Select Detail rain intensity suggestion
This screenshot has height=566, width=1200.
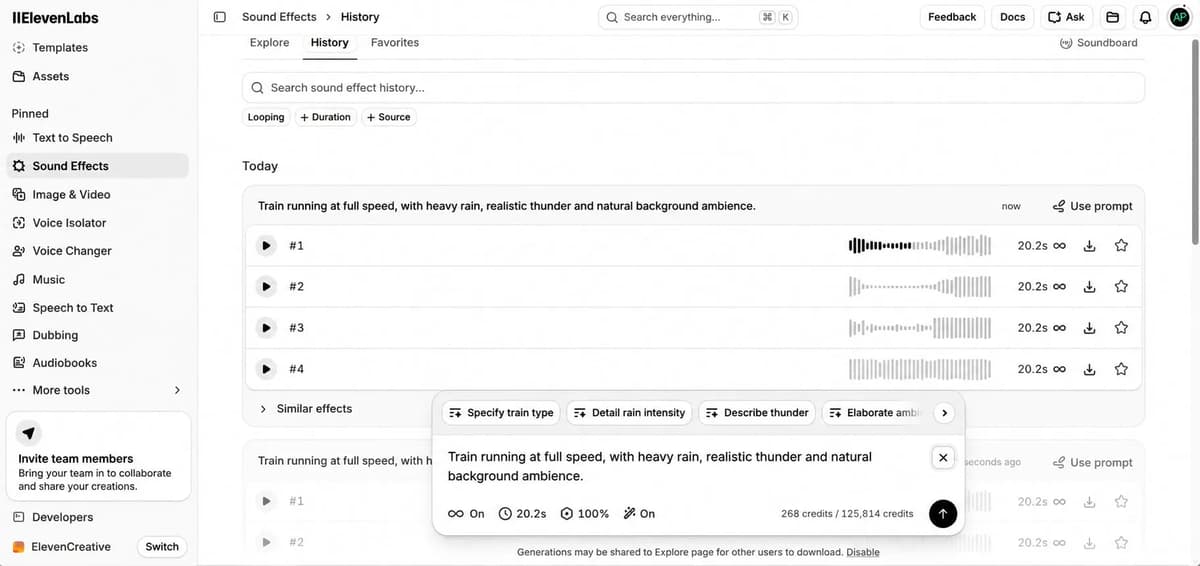629,413
